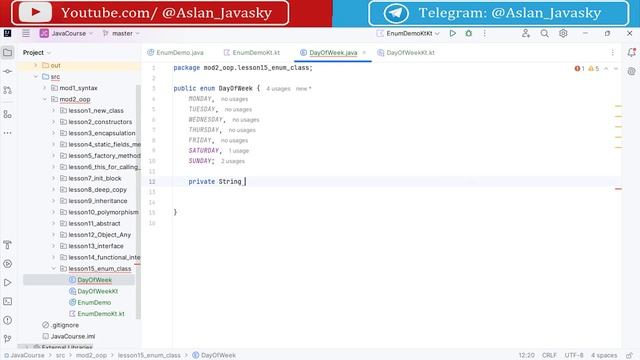Click the 1 usage hint beside SATURDAY
The width and height of the screenshot is (640, 360).
coord(239,151)
